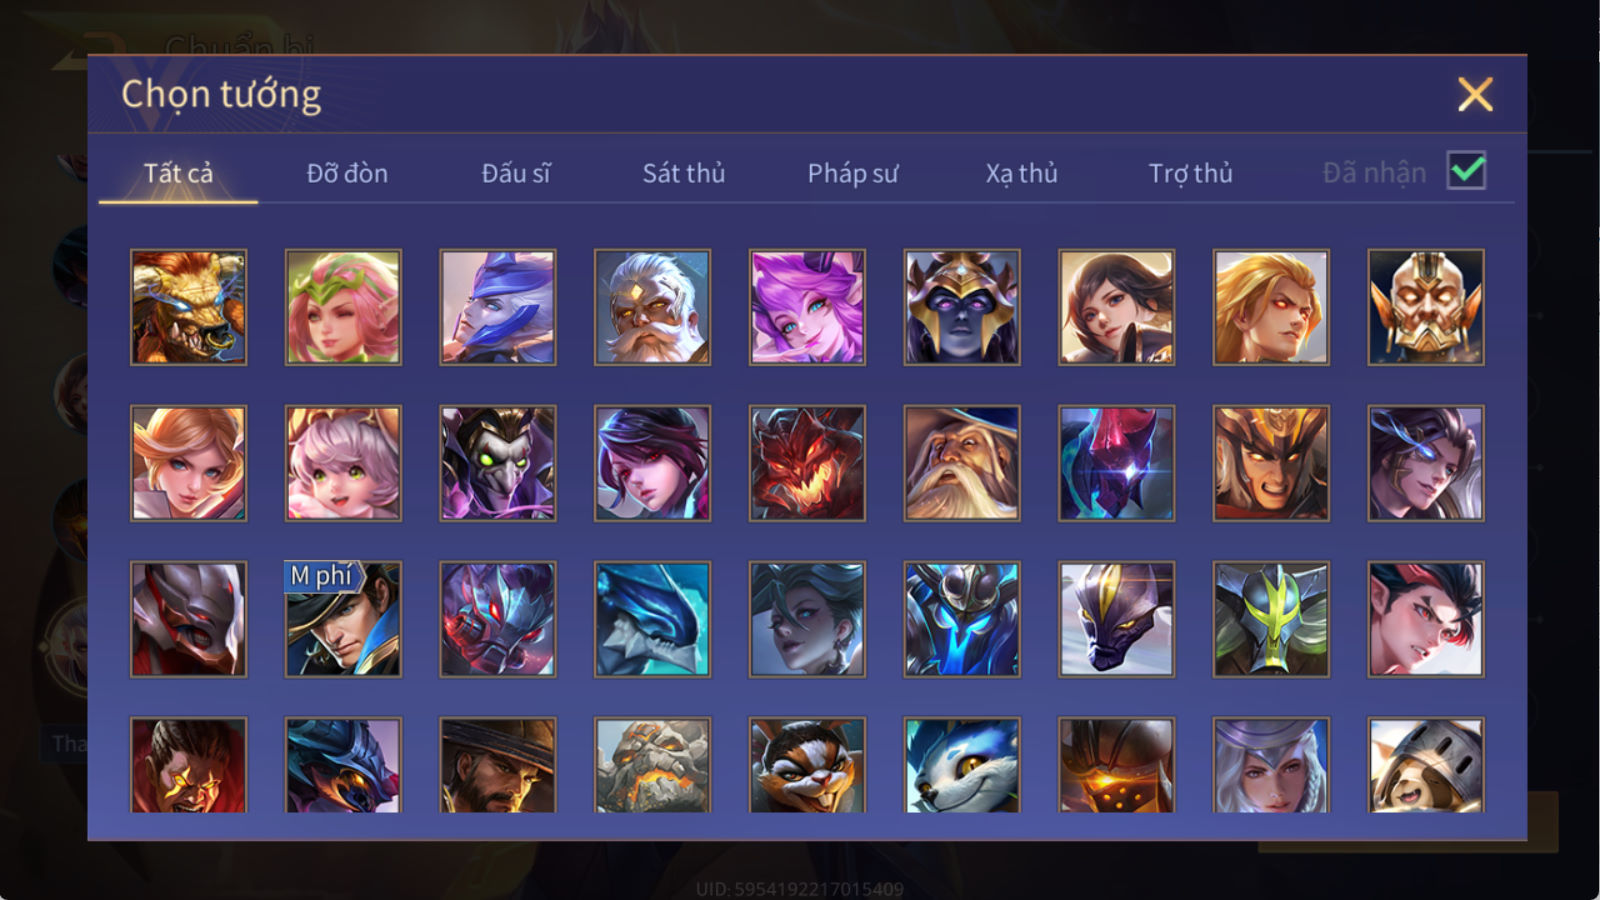Choose the pink-haired elf girl hero
Viewport: 1600px width, 900px height.
[x=343, y=307]
